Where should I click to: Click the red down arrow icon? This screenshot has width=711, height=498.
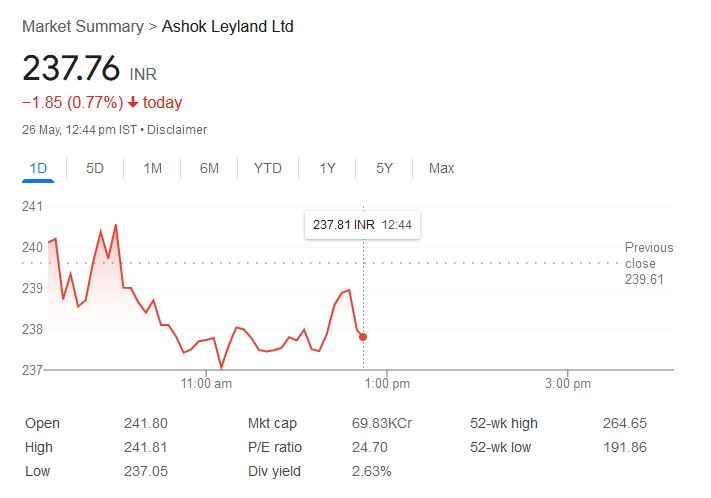(133, 102)
